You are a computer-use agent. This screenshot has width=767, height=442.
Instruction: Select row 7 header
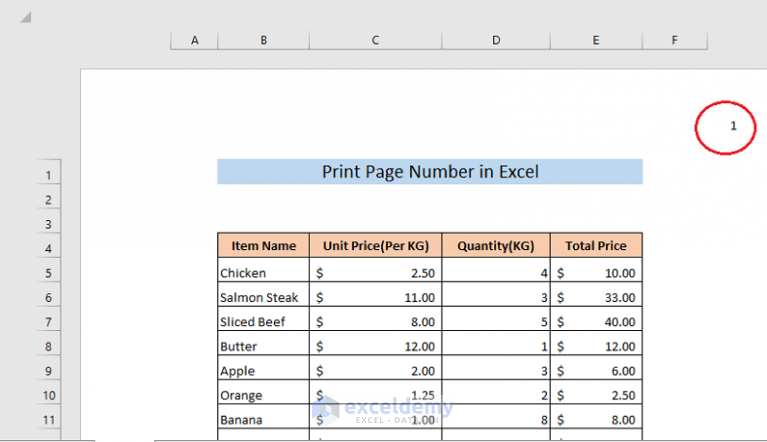point(48,319)
